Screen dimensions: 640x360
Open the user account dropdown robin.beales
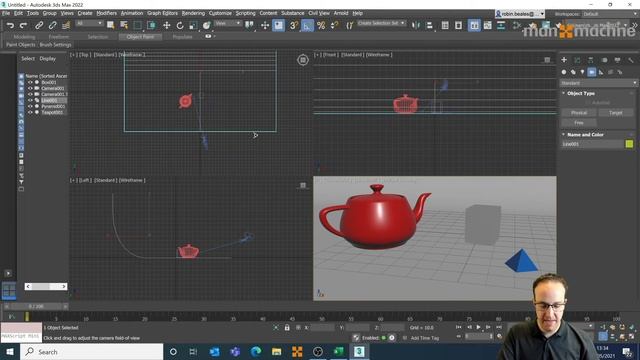point(520,14)
